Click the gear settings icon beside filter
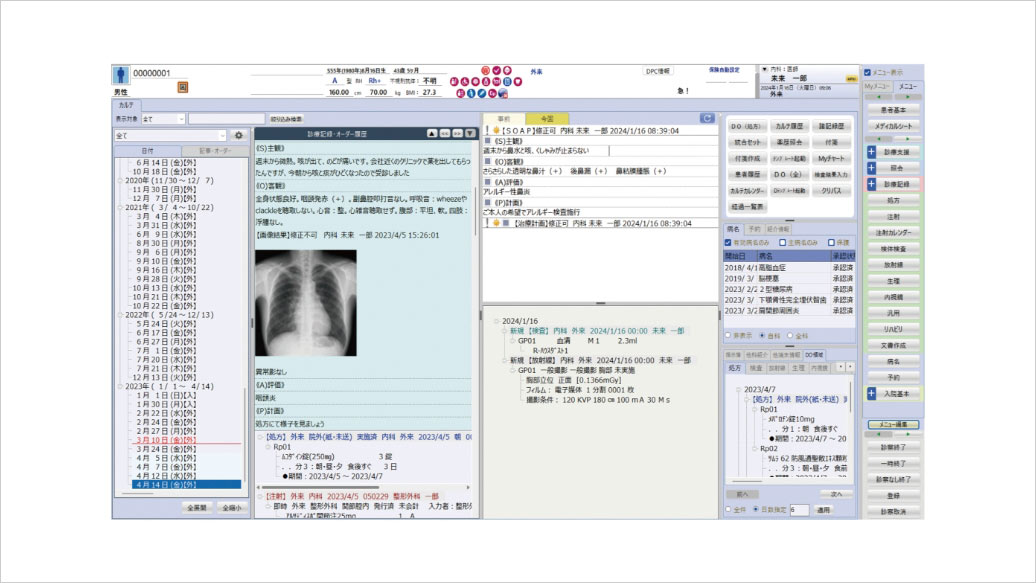The image size is (1036, 583). (x=238, y=135)
